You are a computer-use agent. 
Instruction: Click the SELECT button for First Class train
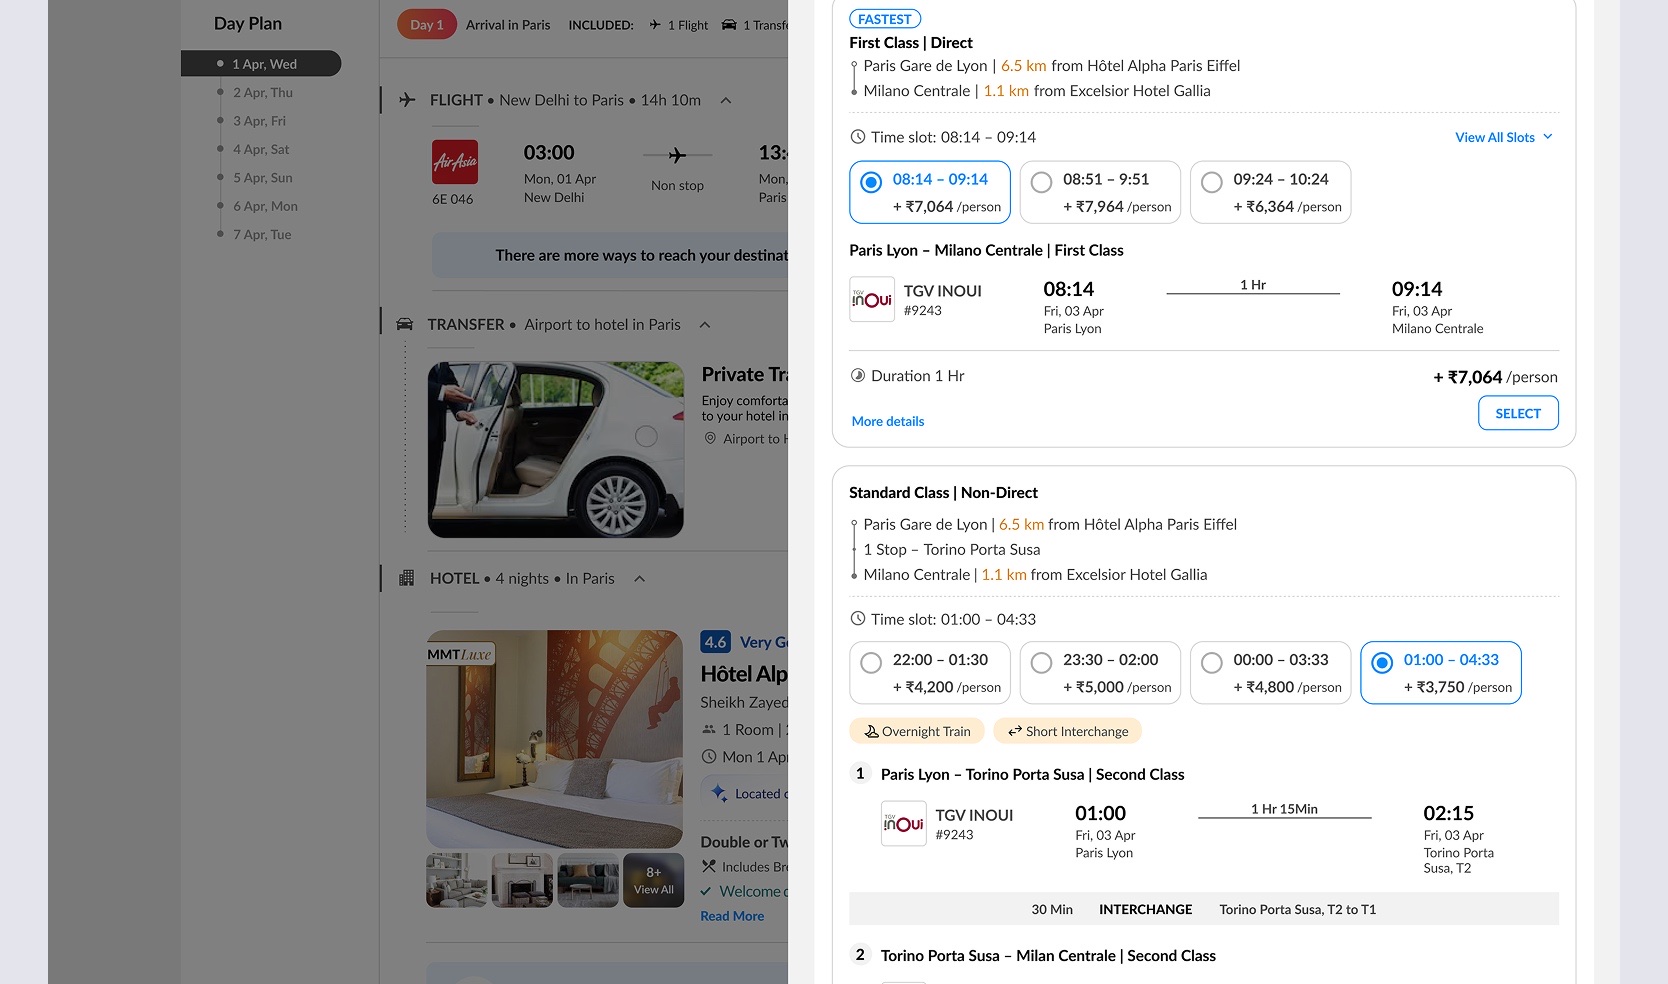pyautogui.click(x=1518, y=413)
